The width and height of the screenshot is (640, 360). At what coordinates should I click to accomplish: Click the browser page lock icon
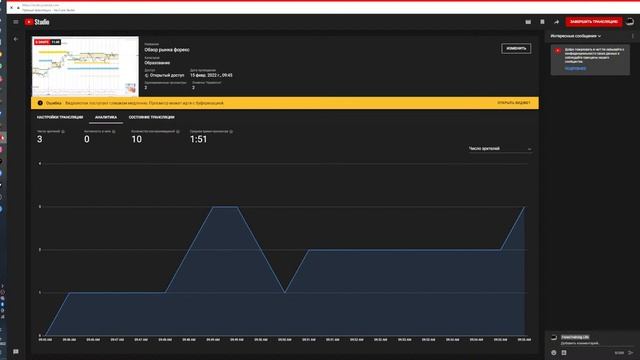click(x=18, y=7)
